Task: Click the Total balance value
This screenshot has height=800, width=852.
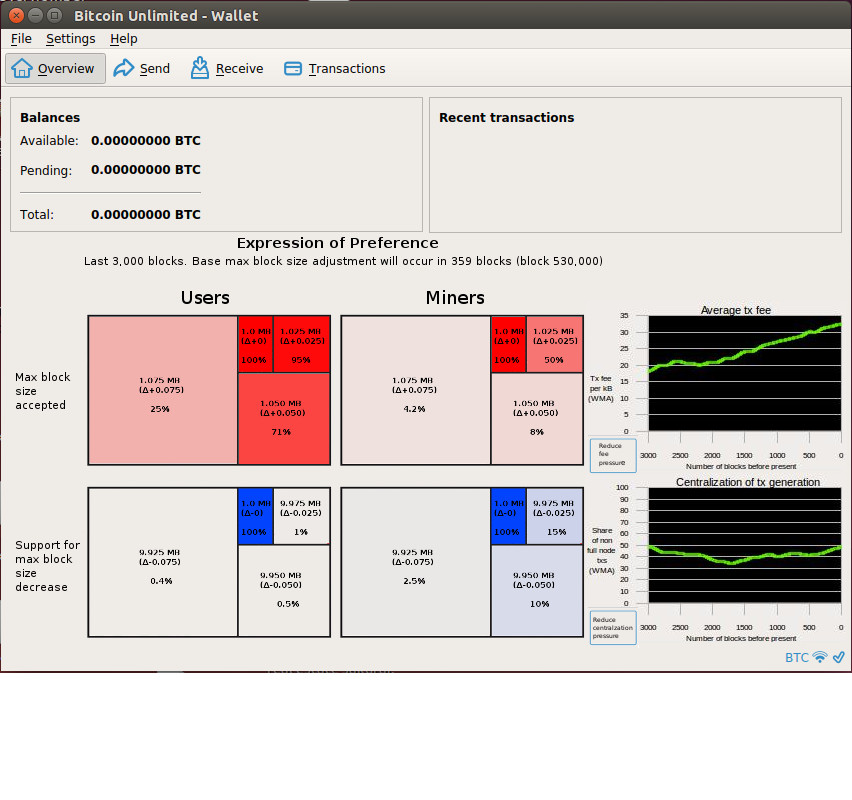Action: pos(146,215)
